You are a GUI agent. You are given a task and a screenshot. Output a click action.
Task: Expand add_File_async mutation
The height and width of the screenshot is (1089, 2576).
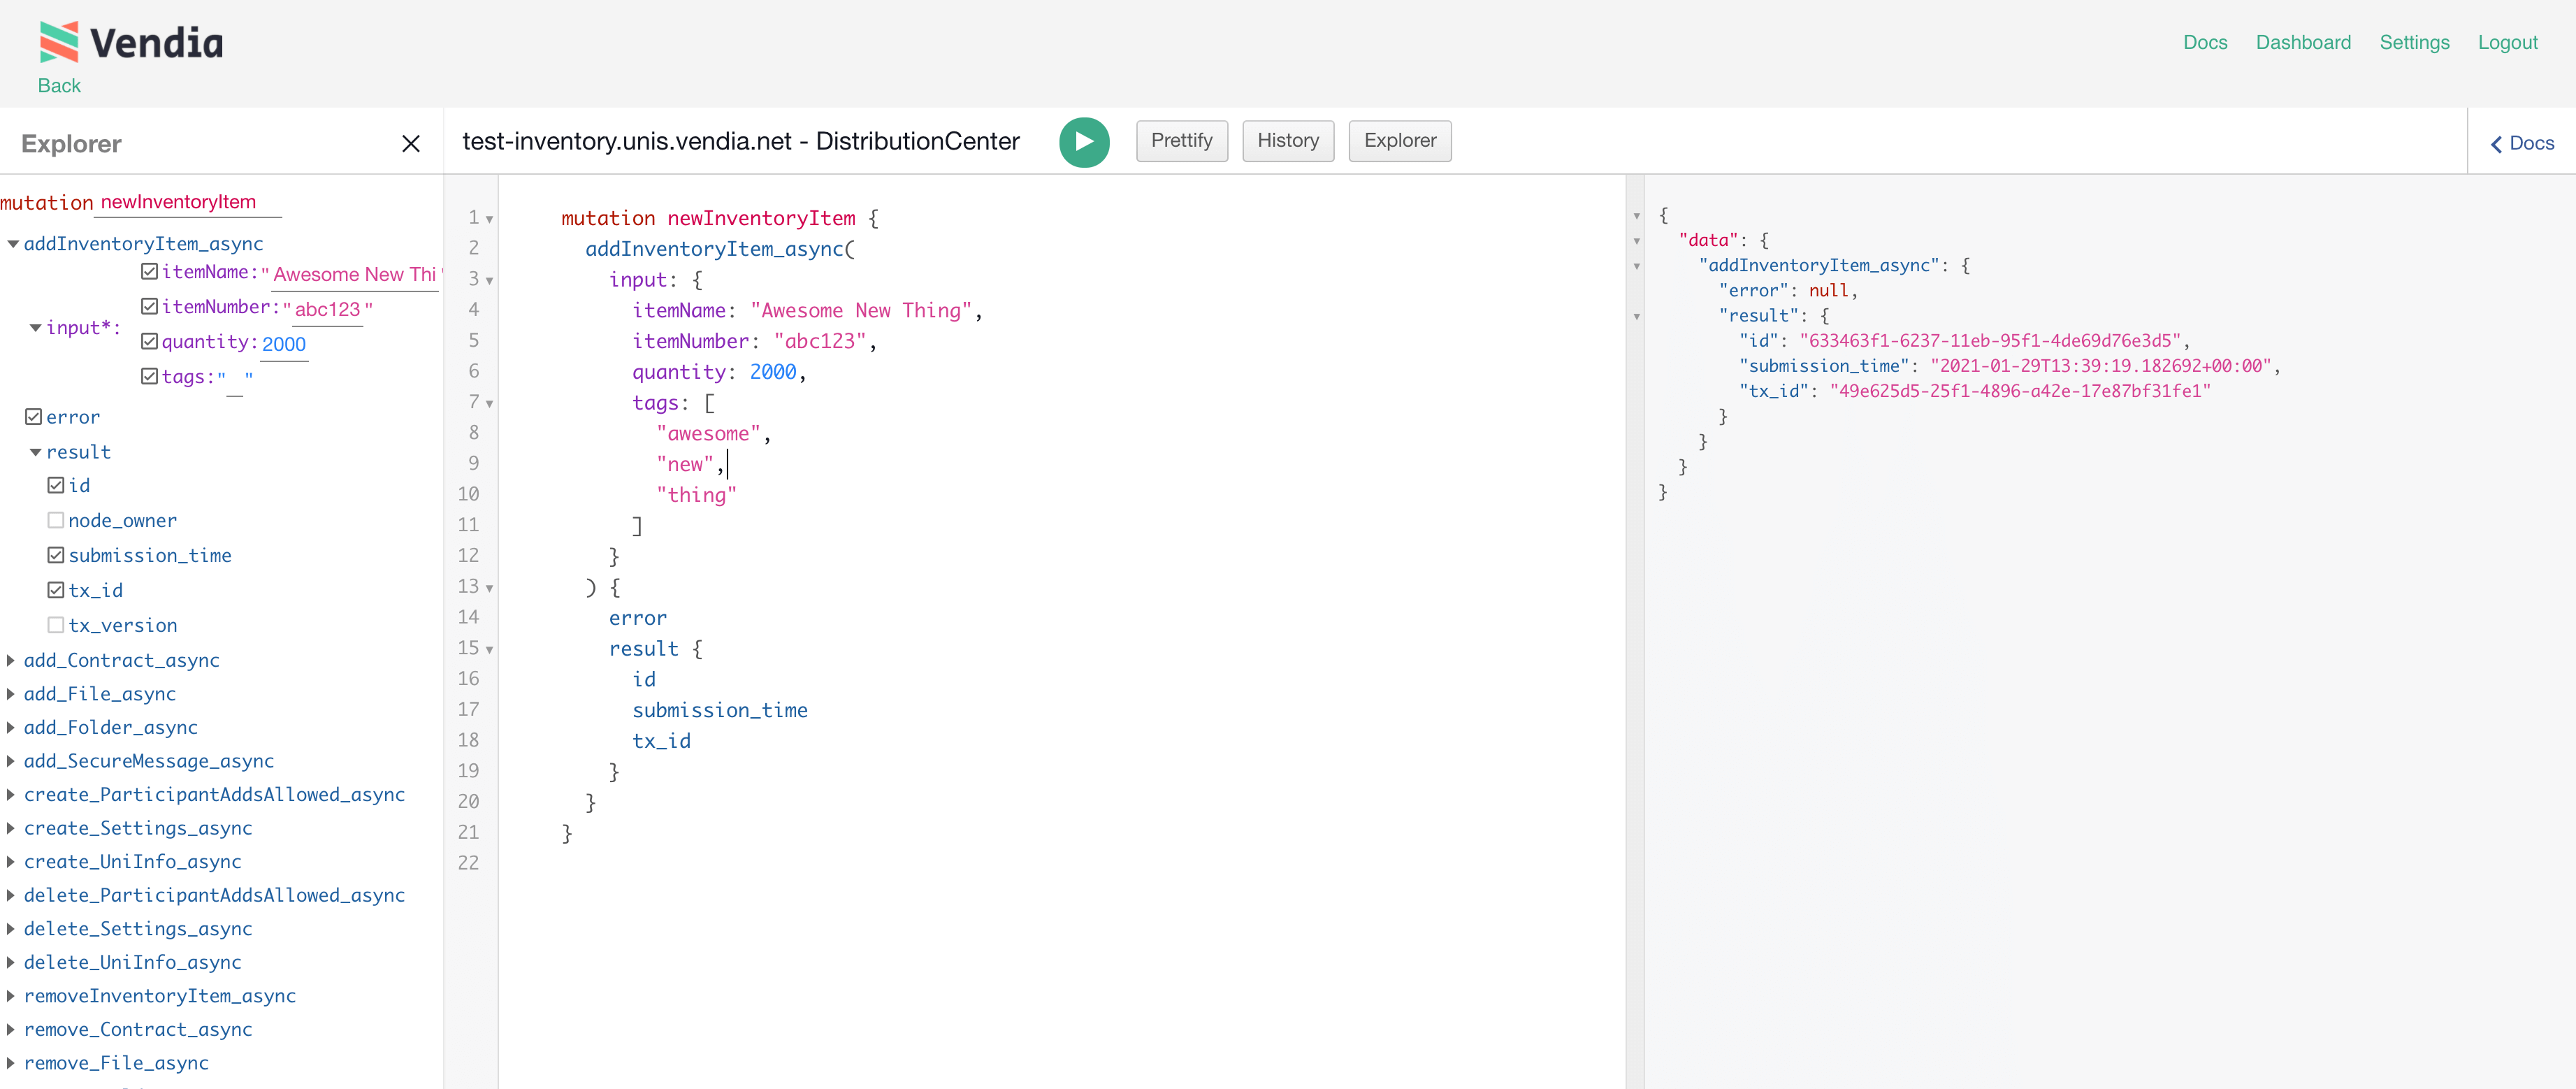(x=11, y=694)
